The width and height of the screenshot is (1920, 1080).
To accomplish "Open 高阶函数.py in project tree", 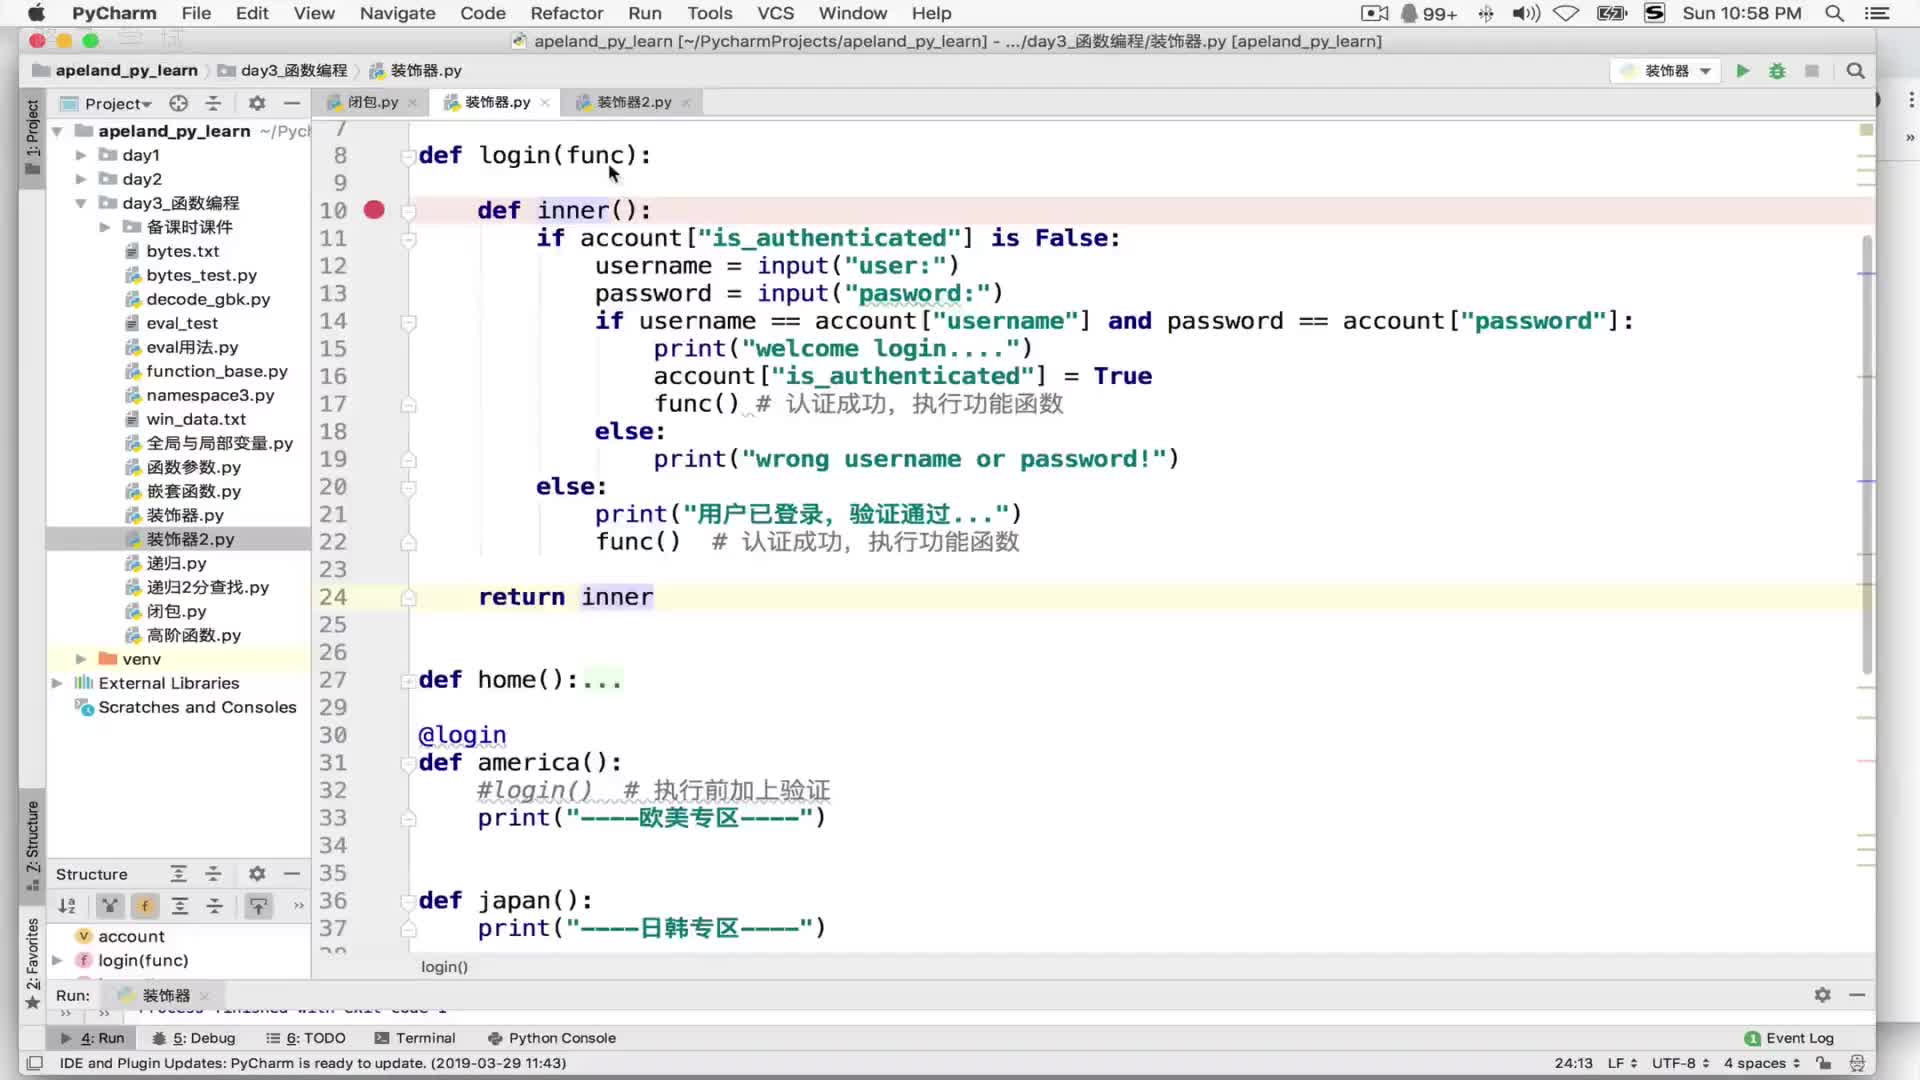I will coord(193,635).
